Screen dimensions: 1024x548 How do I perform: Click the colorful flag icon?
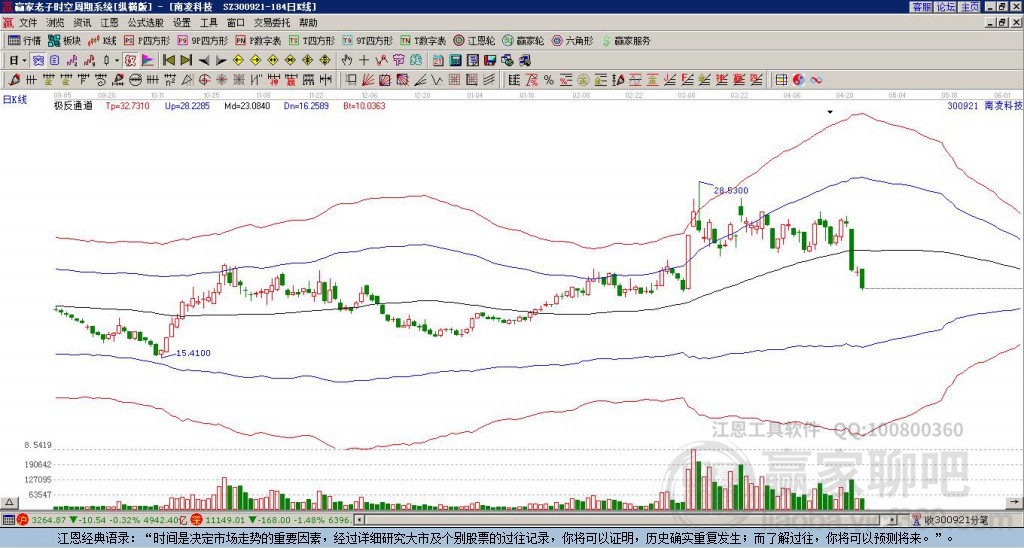point(148,60)
